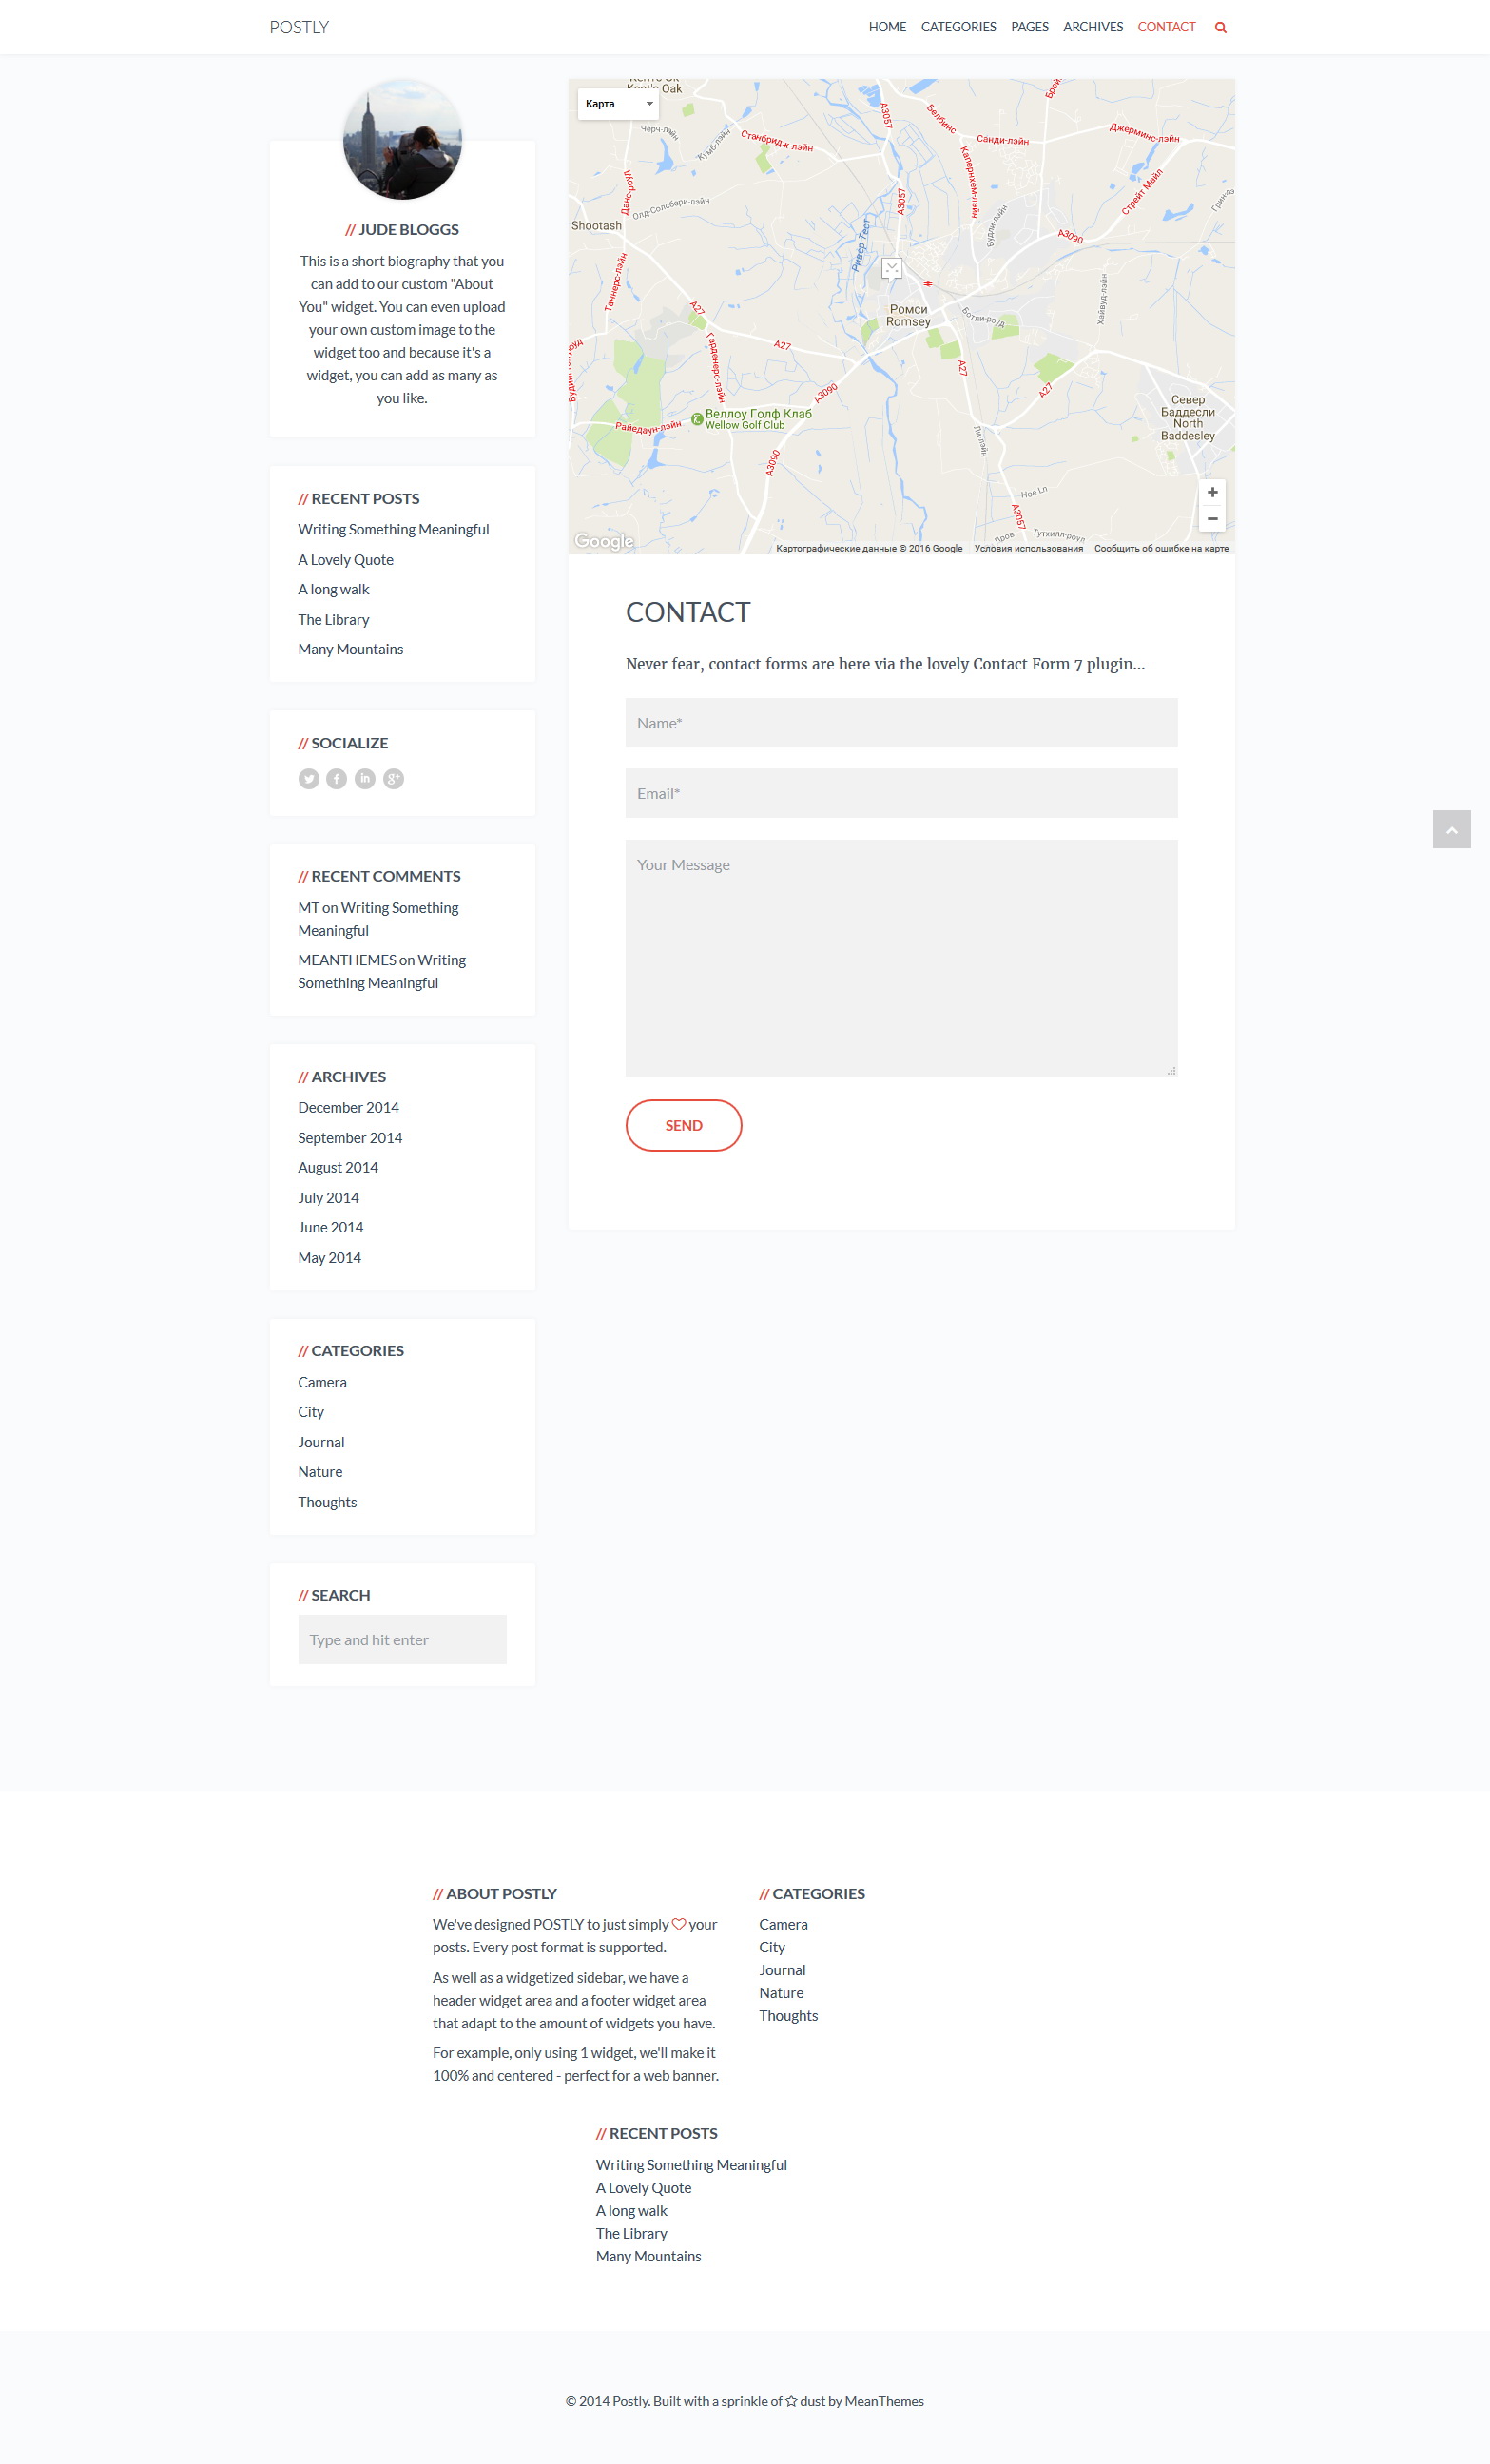The width and height of the screenshot is (1490, 2464).
Task: Open footer post Writing Something Meaningful
Action: (691, 2165)
